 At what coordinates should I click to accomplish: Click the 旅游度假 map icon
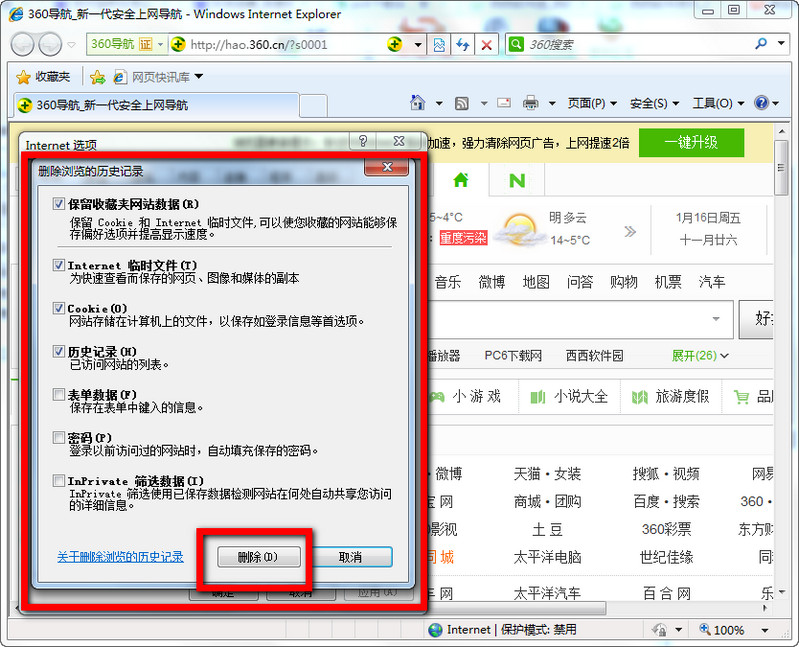click(640, 397)
